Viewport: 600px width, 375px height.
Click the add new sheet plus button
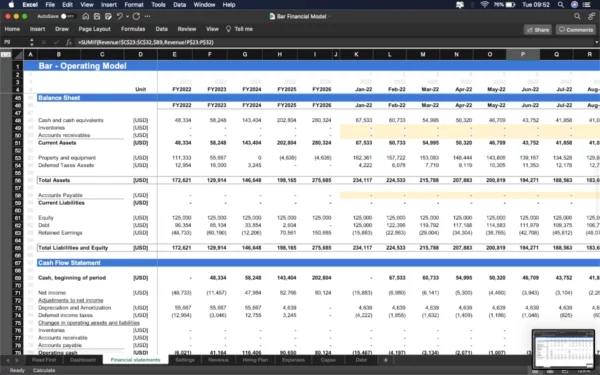pyautogui.click(x=386, y=360)
